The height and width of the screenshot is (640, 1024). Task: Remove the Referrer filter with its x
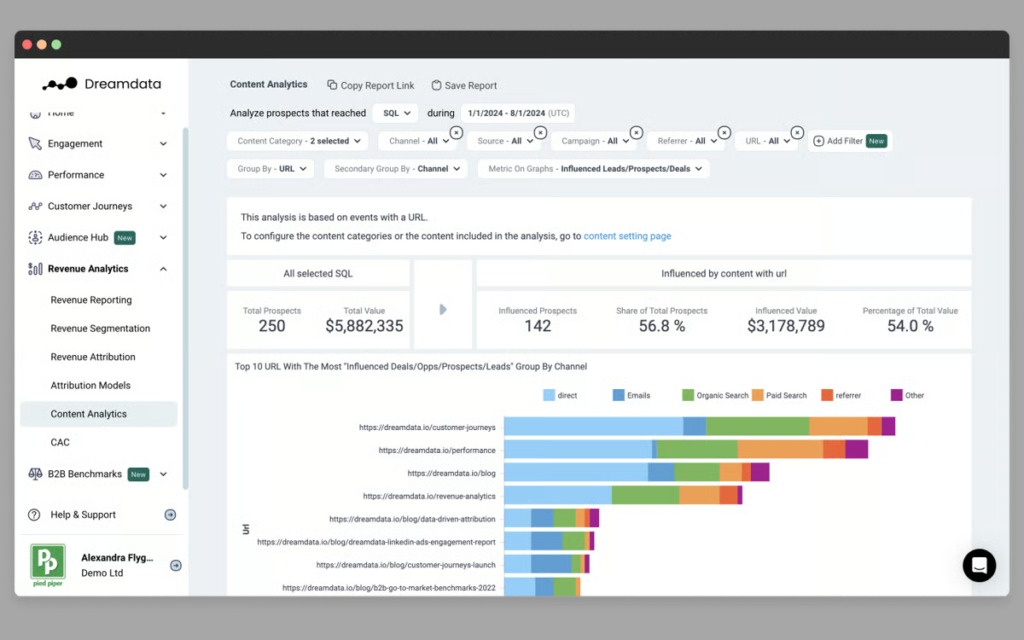click(724, 133)
